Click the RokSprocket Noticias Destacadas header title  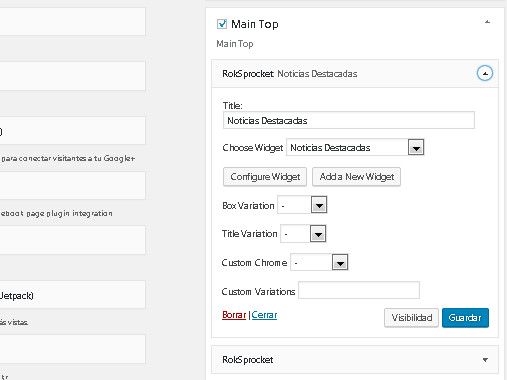(x=290, y=74)
